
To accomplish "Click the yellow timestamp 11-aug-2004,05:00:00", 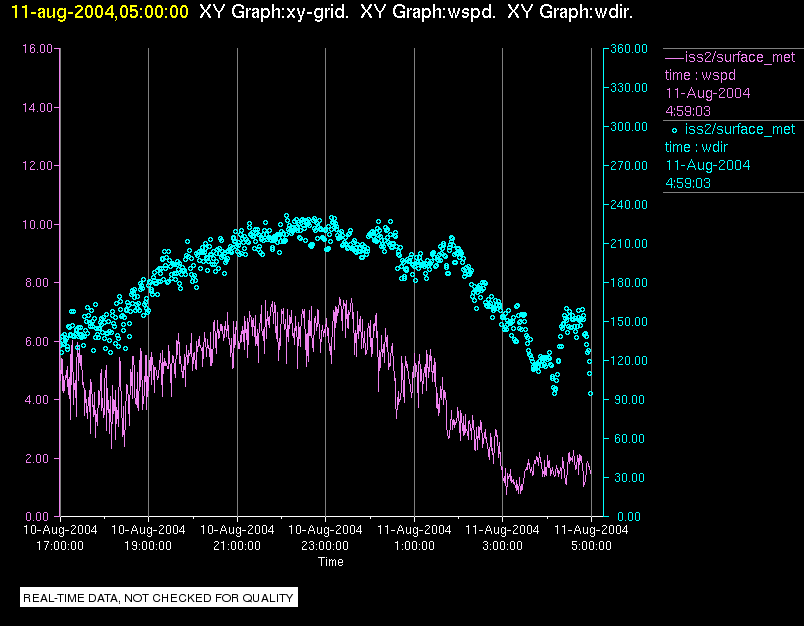I will (100, 11).
